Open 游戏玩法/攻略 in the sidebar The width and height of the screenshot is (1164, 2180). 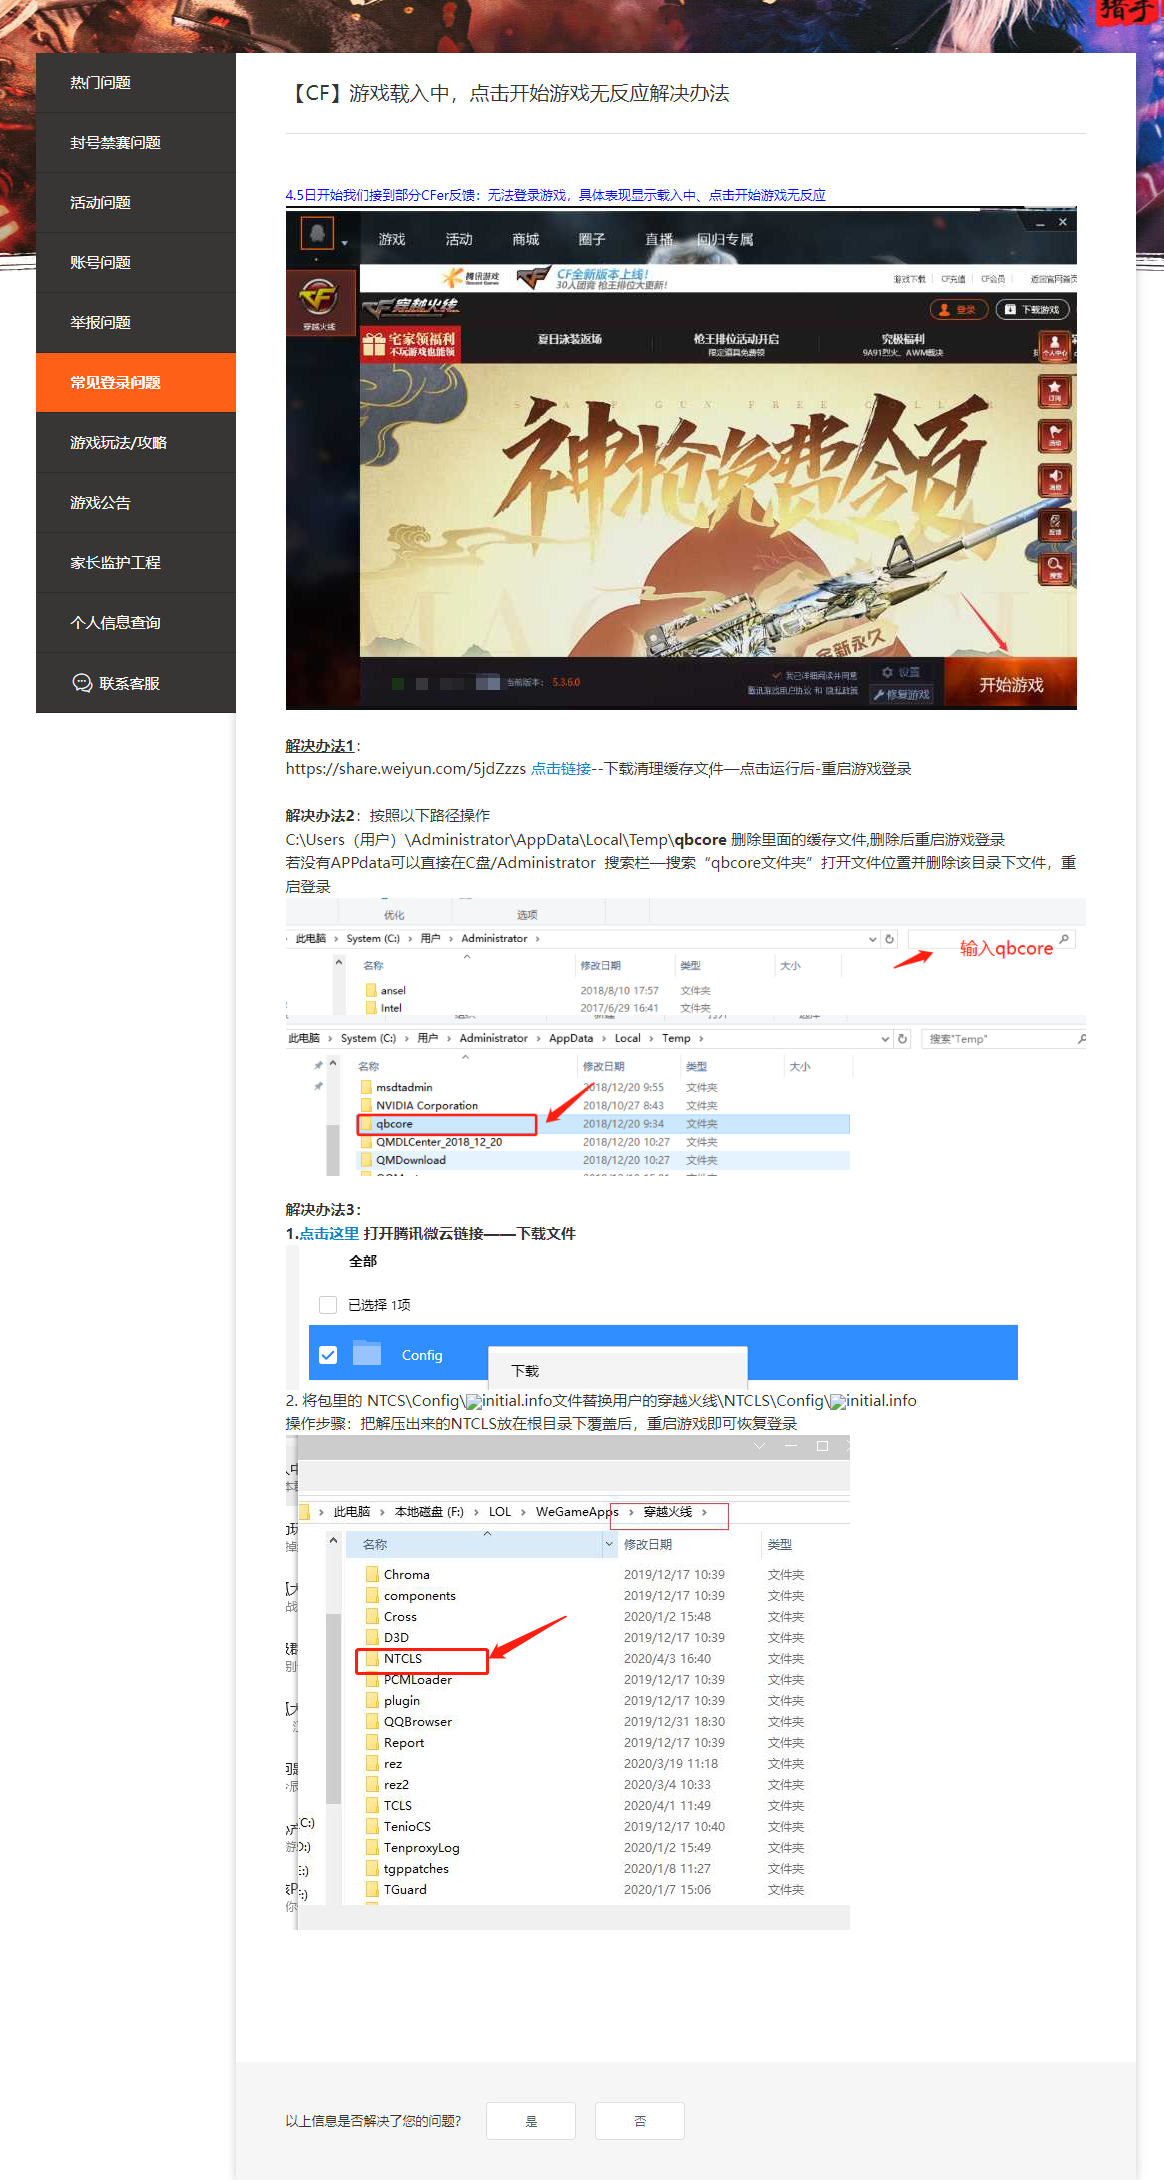pyautogui.click(x=136, y=443)
